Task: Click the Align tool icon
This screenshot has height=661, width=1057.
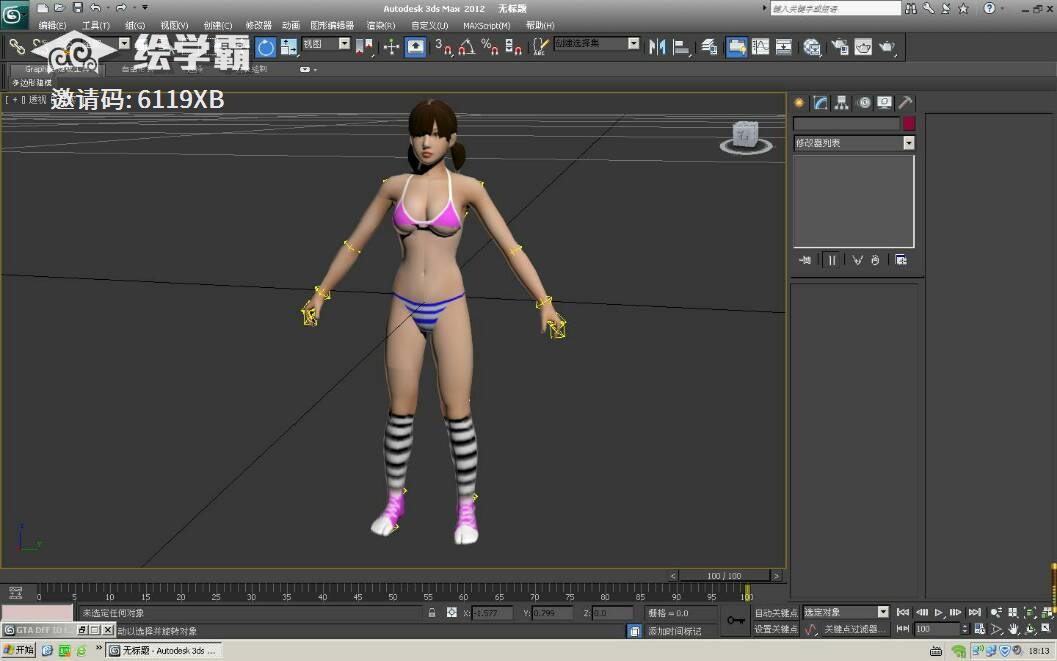Action: point(681,47)
